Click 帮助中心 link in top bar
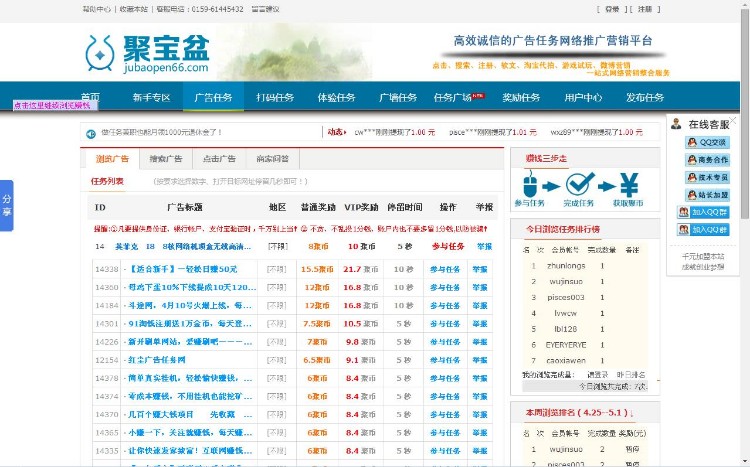 pyautogui.click(x=96, y=9)
